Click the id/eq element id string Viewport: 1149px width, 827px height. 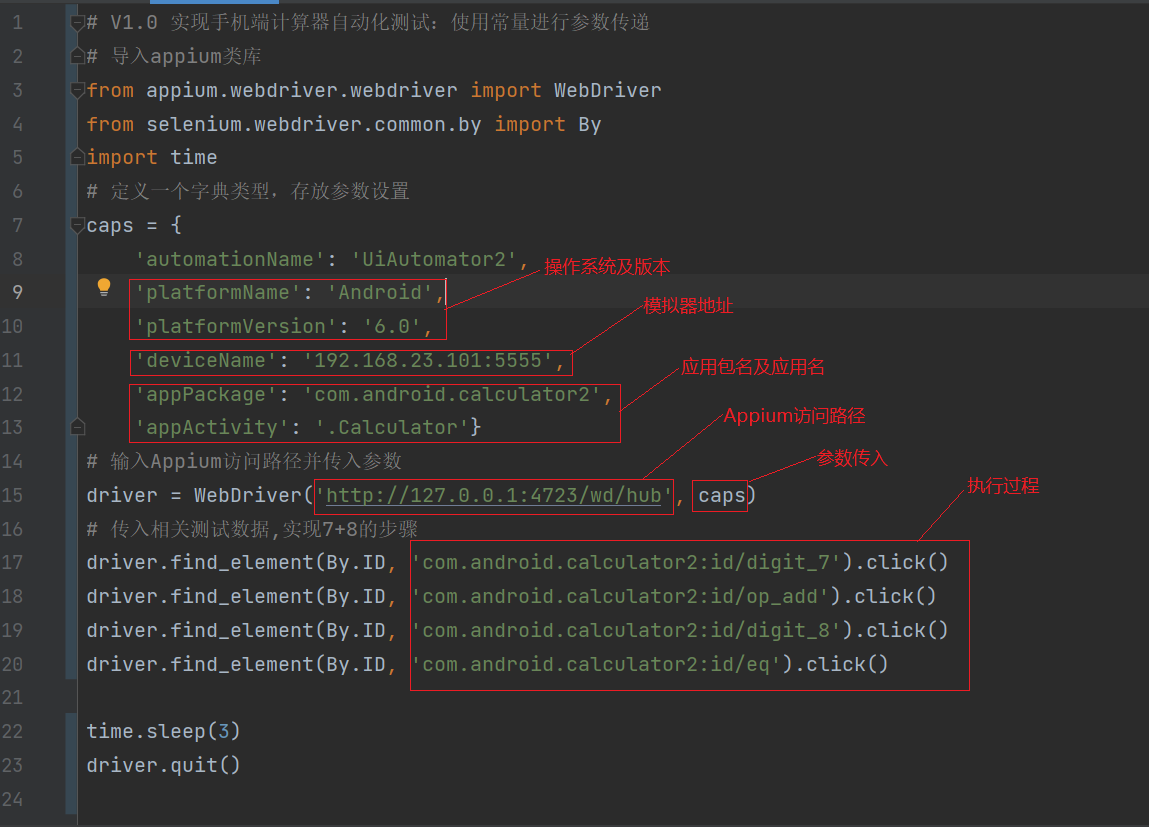click(596, 664)
